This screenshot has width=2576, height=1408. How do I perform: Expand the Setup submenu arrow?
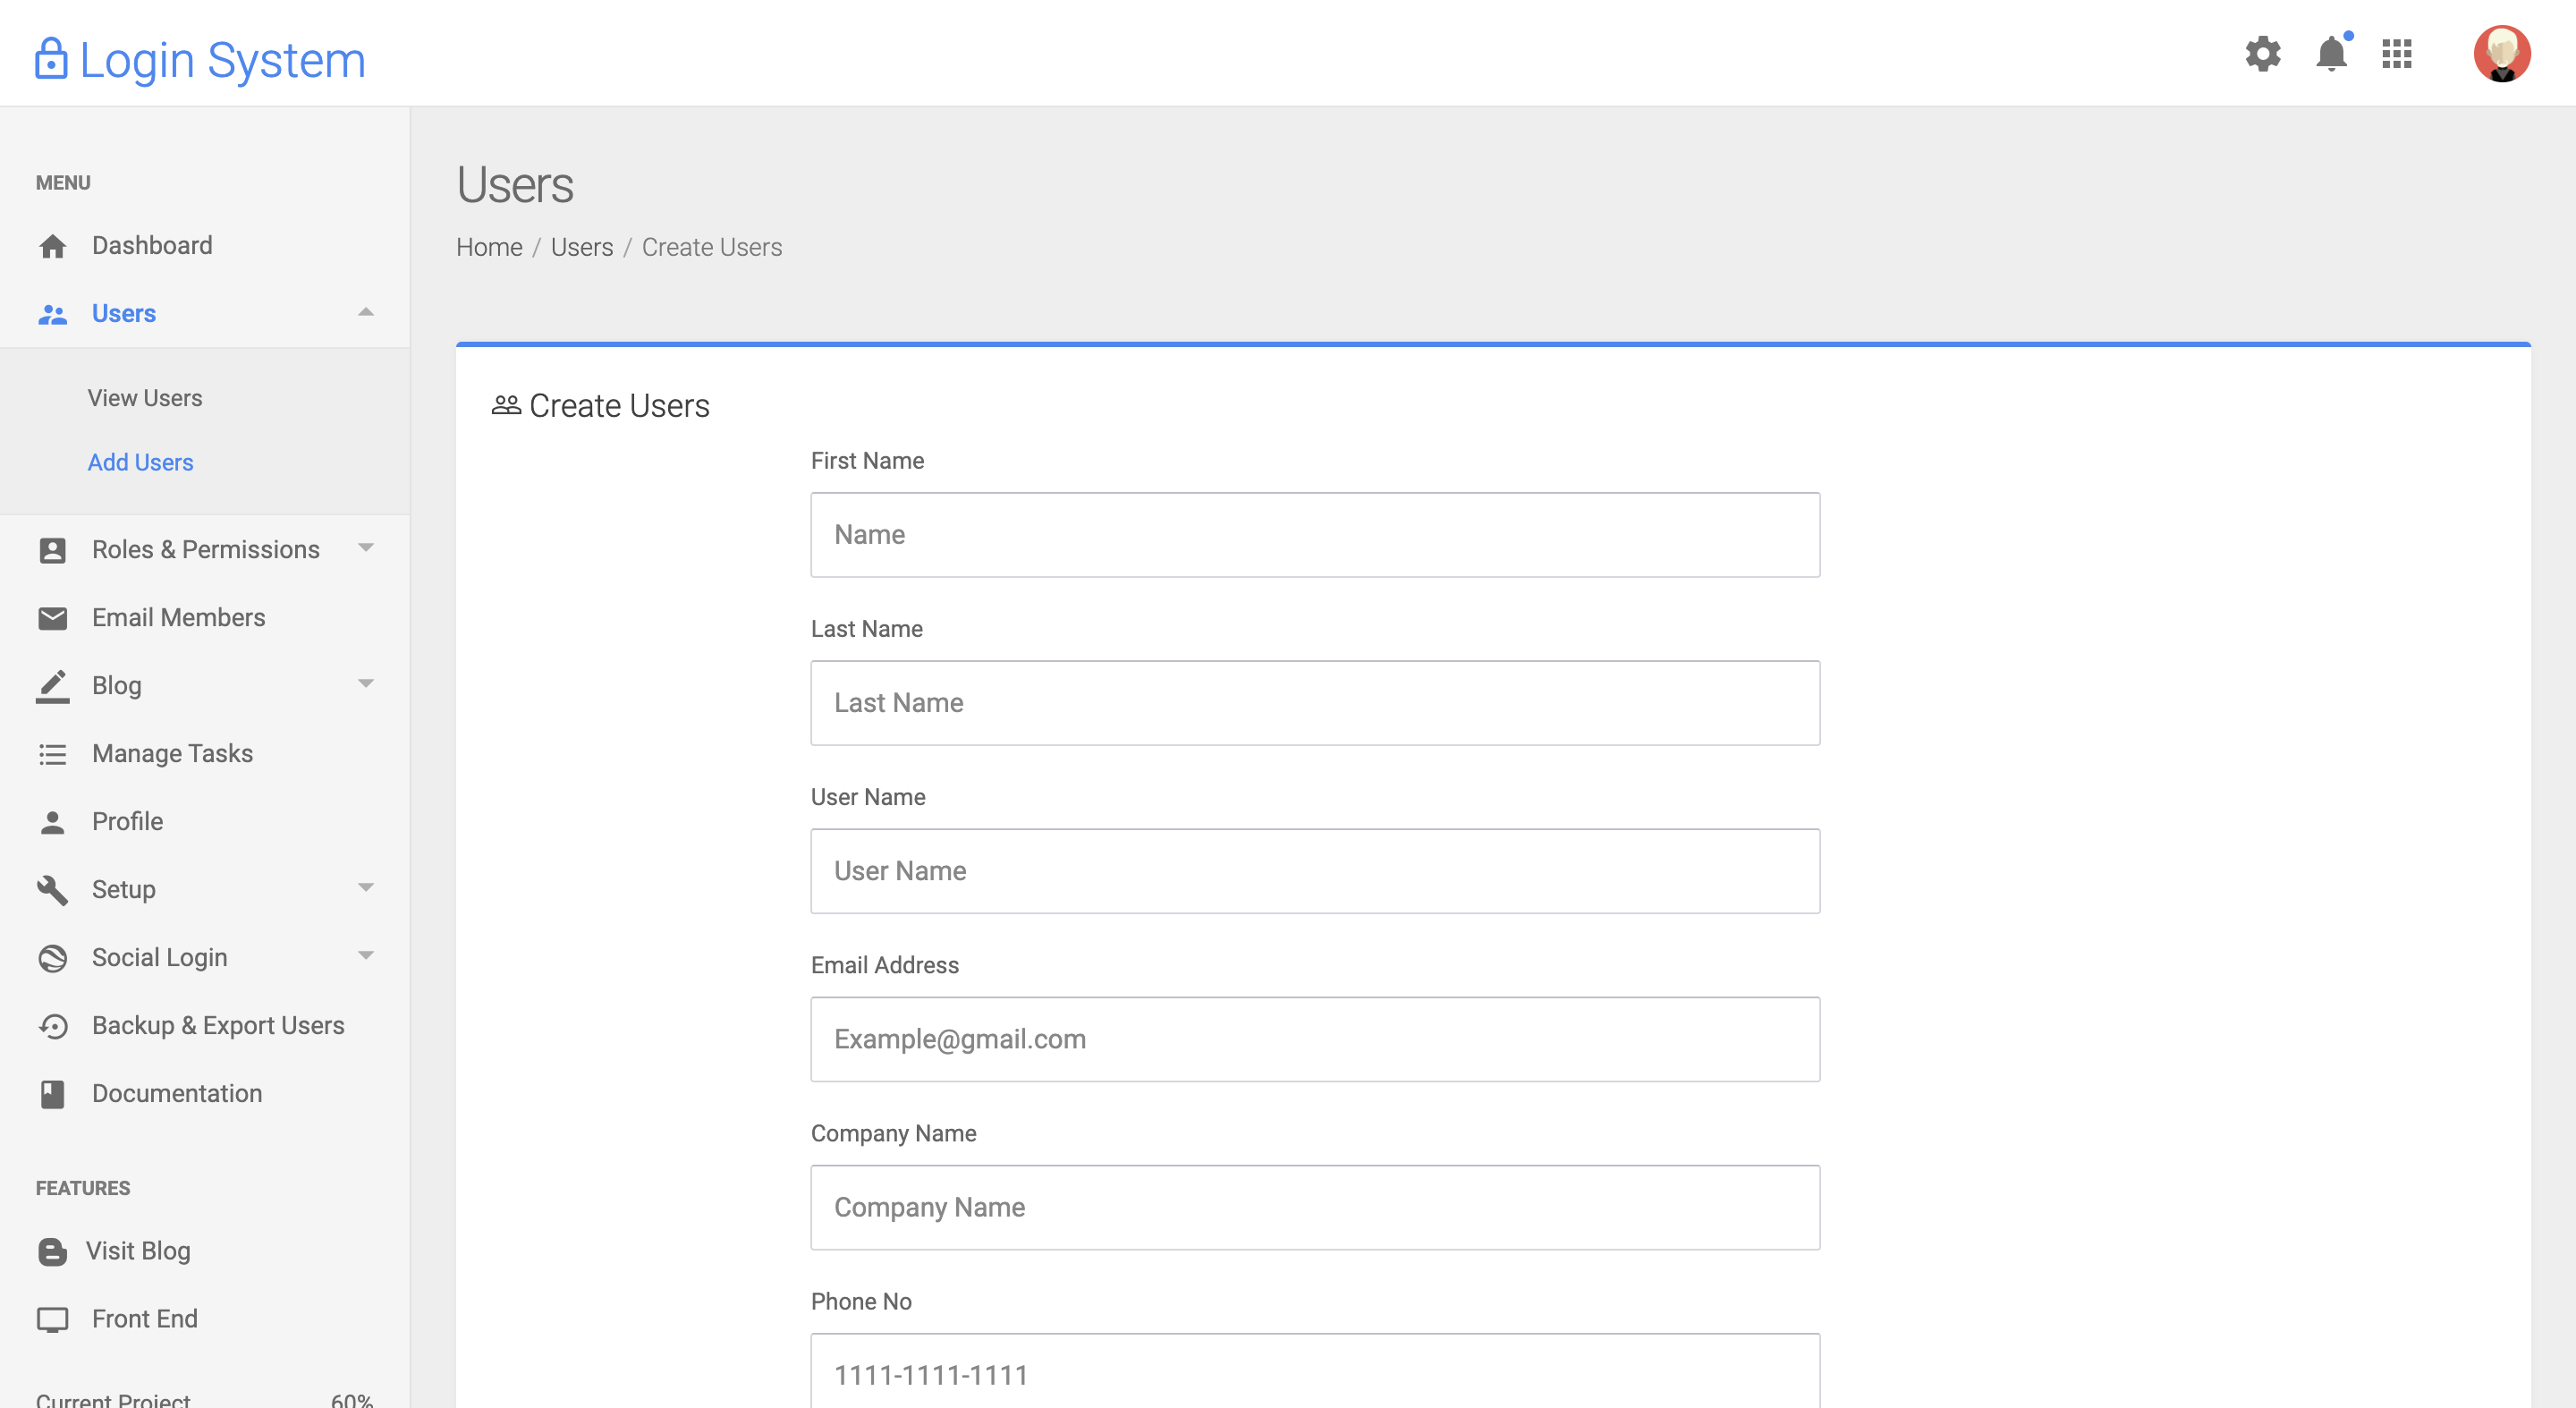tap(366, 888)
